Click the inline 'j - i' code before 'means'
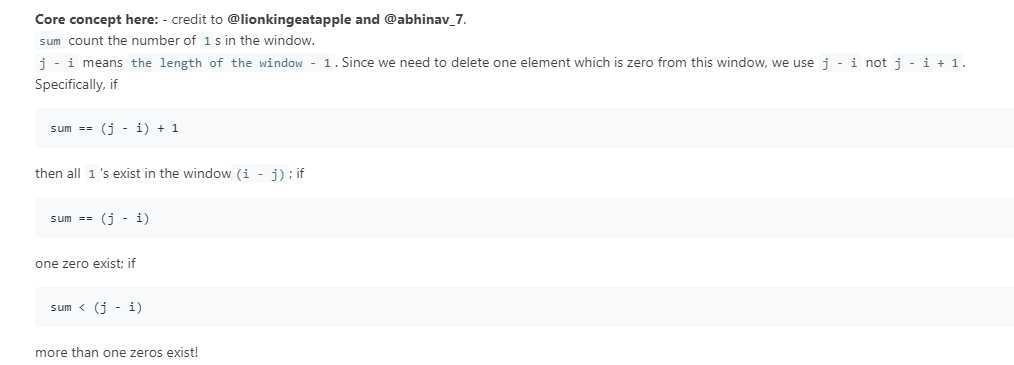The height and width of the screenshot is (365, 1014). coord(58,63)
